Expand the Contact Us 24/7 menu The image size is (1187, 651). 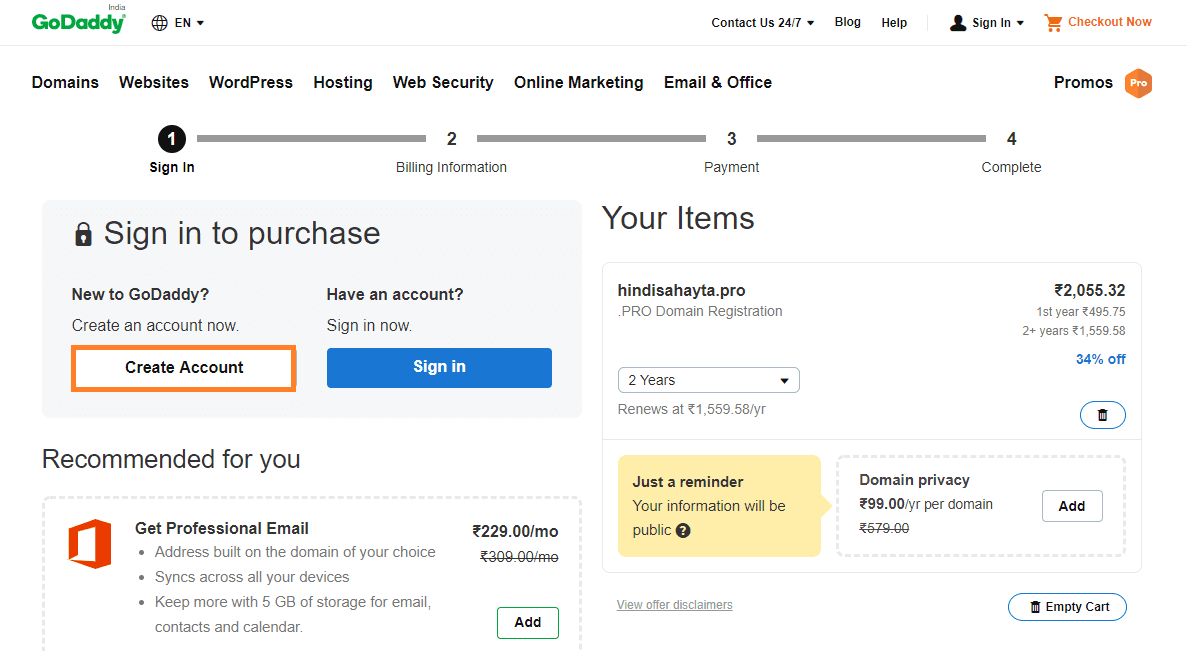[x=762, y=23]
